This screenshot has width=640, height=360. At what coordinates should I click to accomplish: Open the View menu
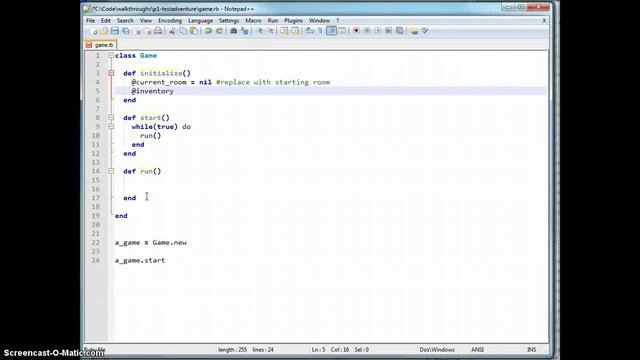click(146, 20)
